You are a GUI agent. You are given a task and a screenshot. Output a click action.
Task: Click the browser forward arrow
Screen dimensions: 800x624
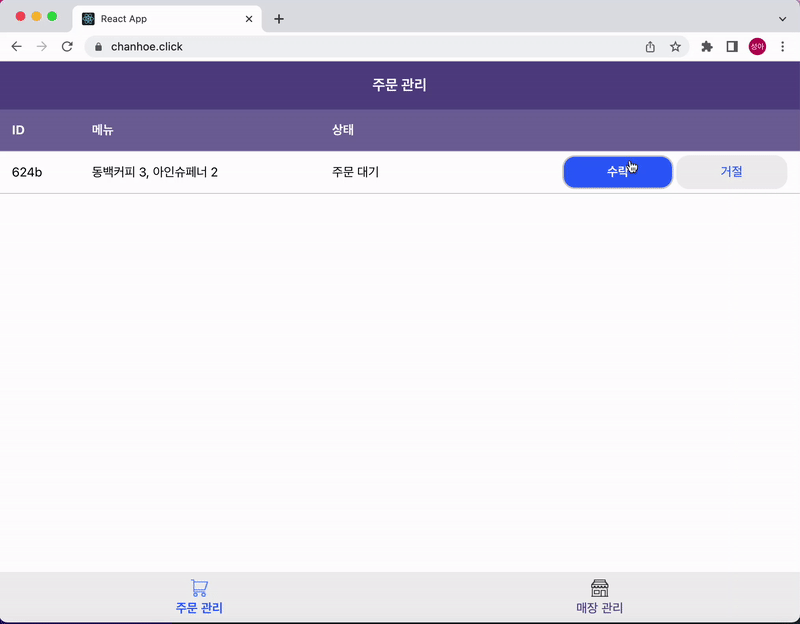pyautogui.click(x=42, y=46)
